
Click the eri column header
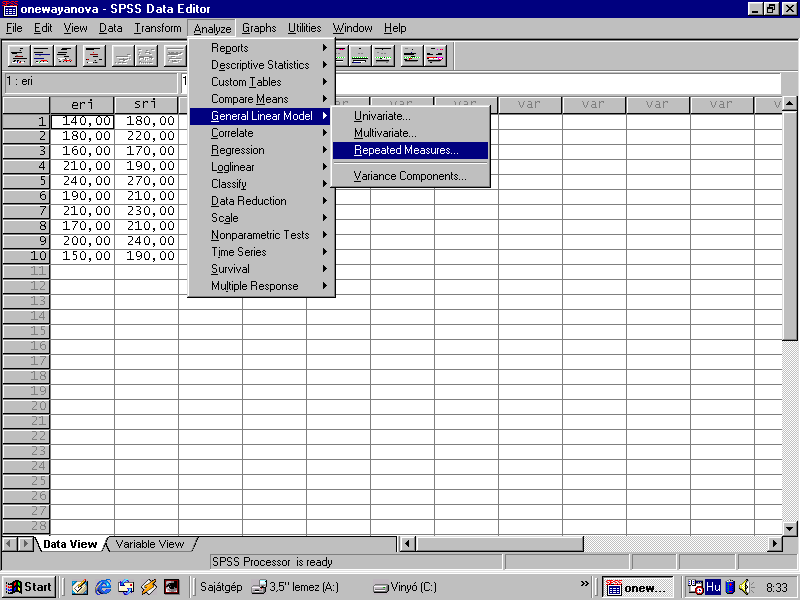tap(82, 105)
